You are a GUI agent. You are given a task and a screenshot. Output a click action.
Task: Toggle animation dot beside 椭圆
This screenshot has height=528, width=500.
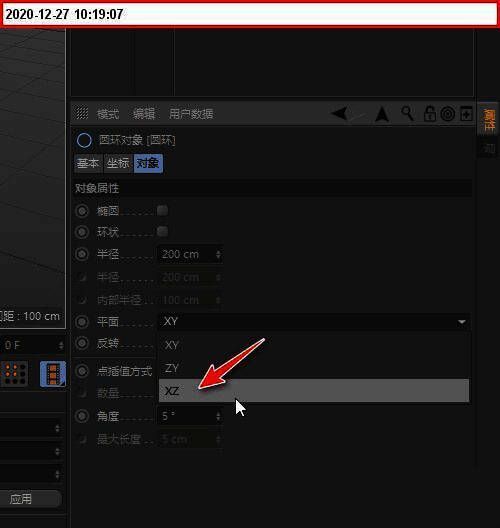(82, 211)
